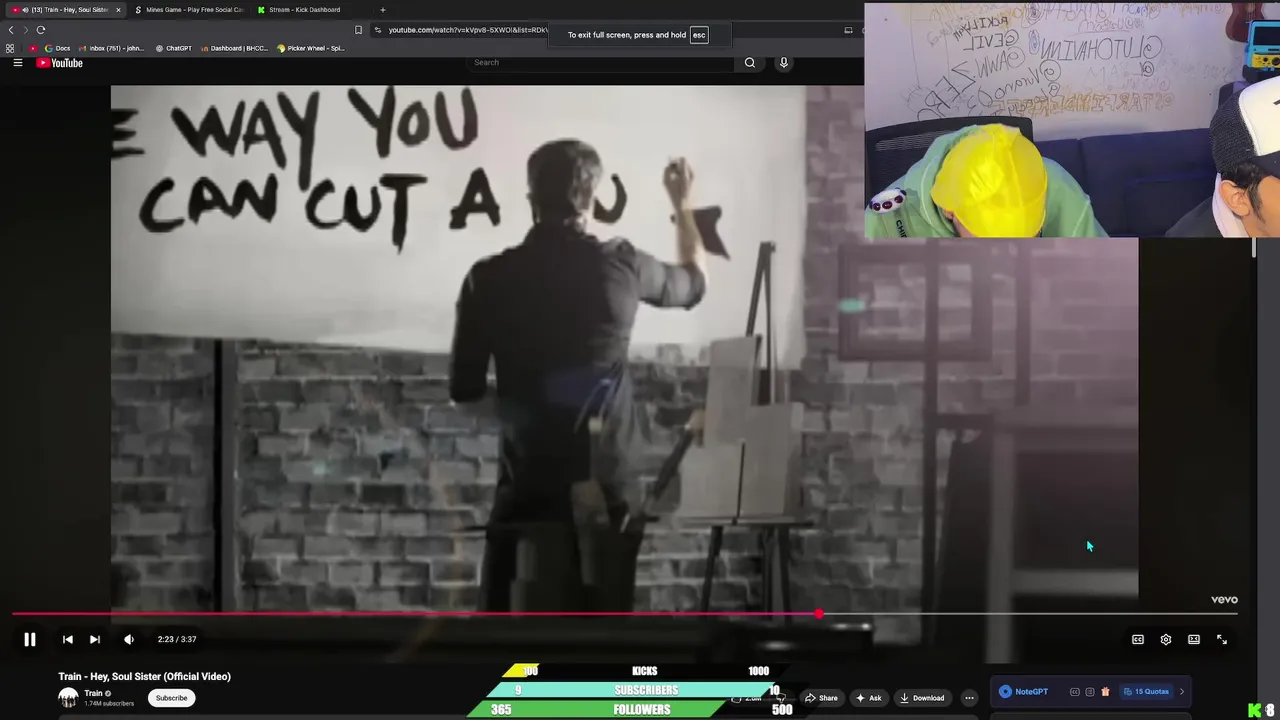Subscribe to the Train channel

[x=171, y=698]
